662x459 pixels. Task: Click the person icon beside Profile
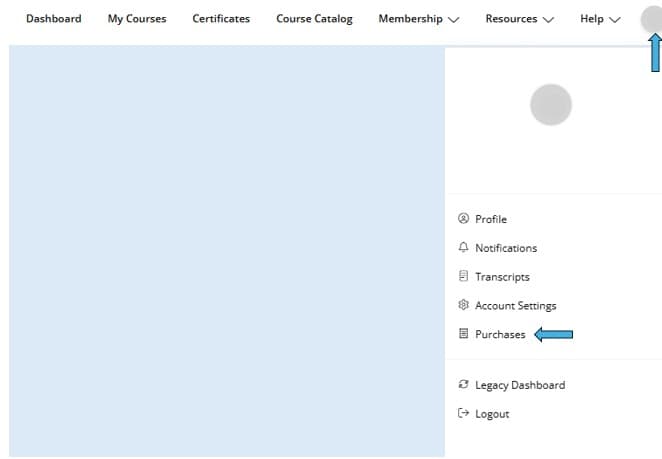pos(462,219)
